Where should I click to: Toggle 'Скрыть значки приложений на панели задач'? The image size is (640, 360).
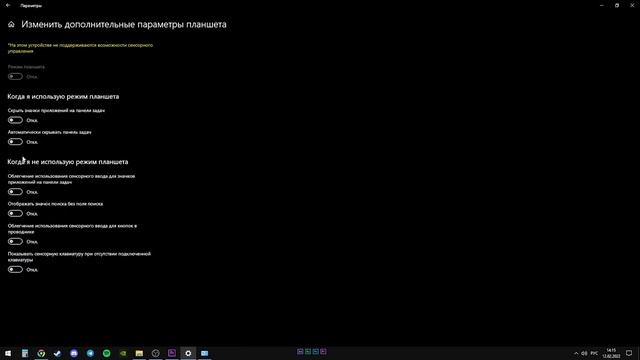[15, 120]
